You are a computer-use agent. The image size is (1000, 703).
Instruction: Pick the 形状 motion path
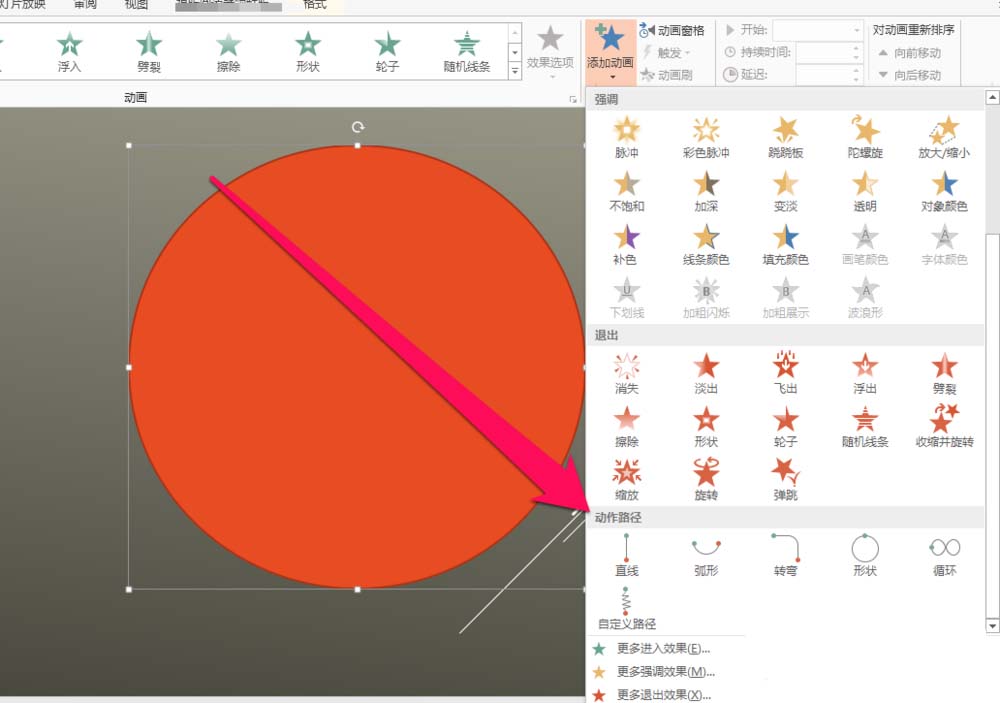[865, 555]
